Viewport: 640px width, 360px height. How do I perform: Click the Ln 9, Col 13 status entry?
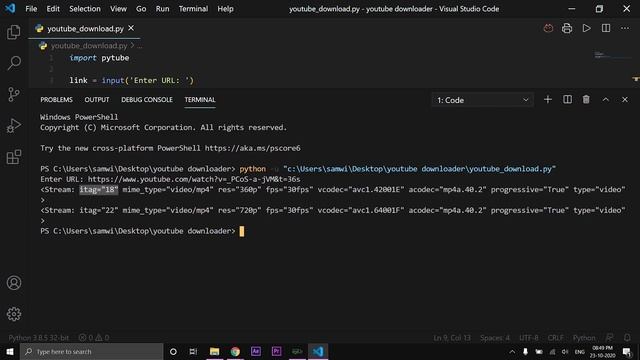coord(452,338)
